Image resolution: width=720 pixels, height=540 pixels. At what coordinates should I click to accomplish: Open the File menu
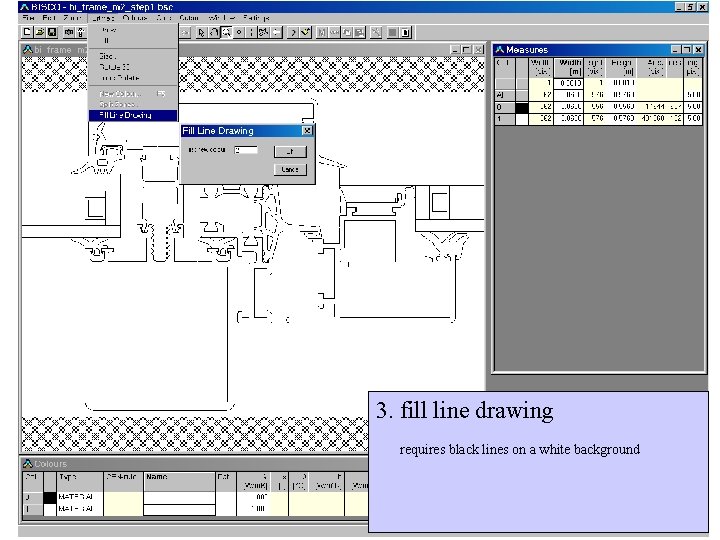click(28, 17)
